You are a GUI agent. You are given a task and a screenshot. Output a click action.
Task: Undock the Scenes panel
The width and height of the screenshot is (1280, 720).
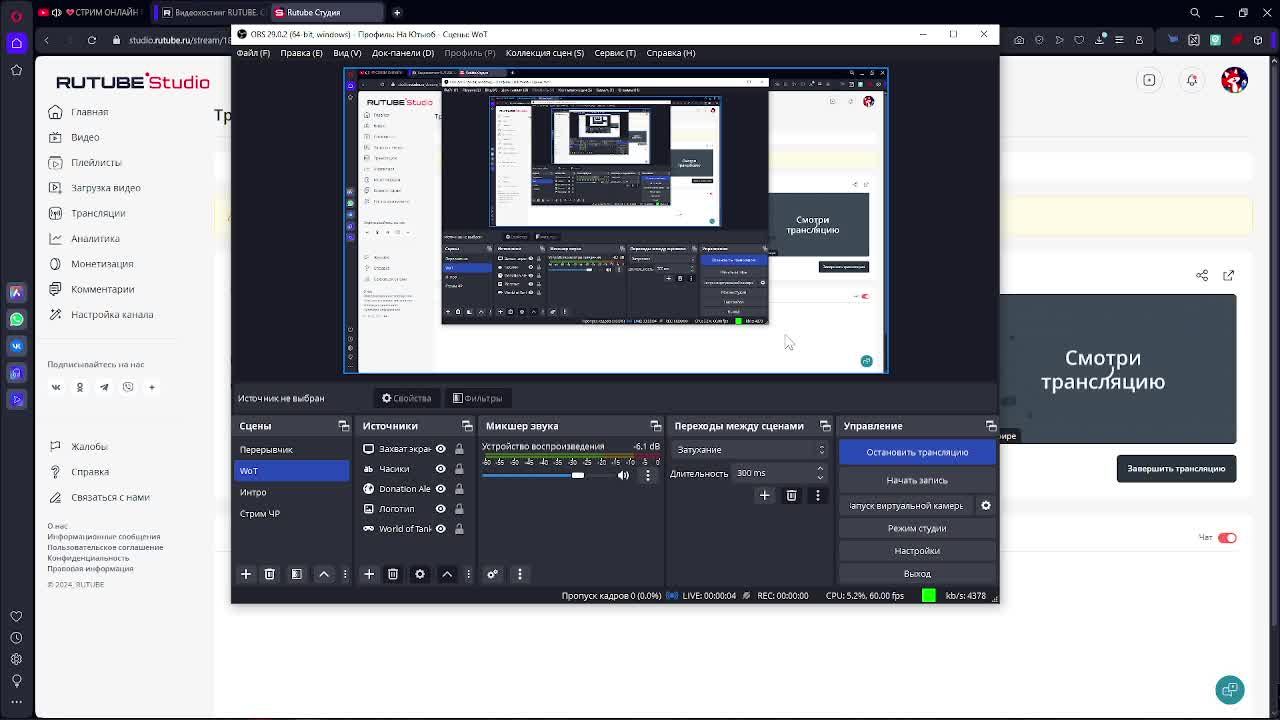tap(344, 426)
